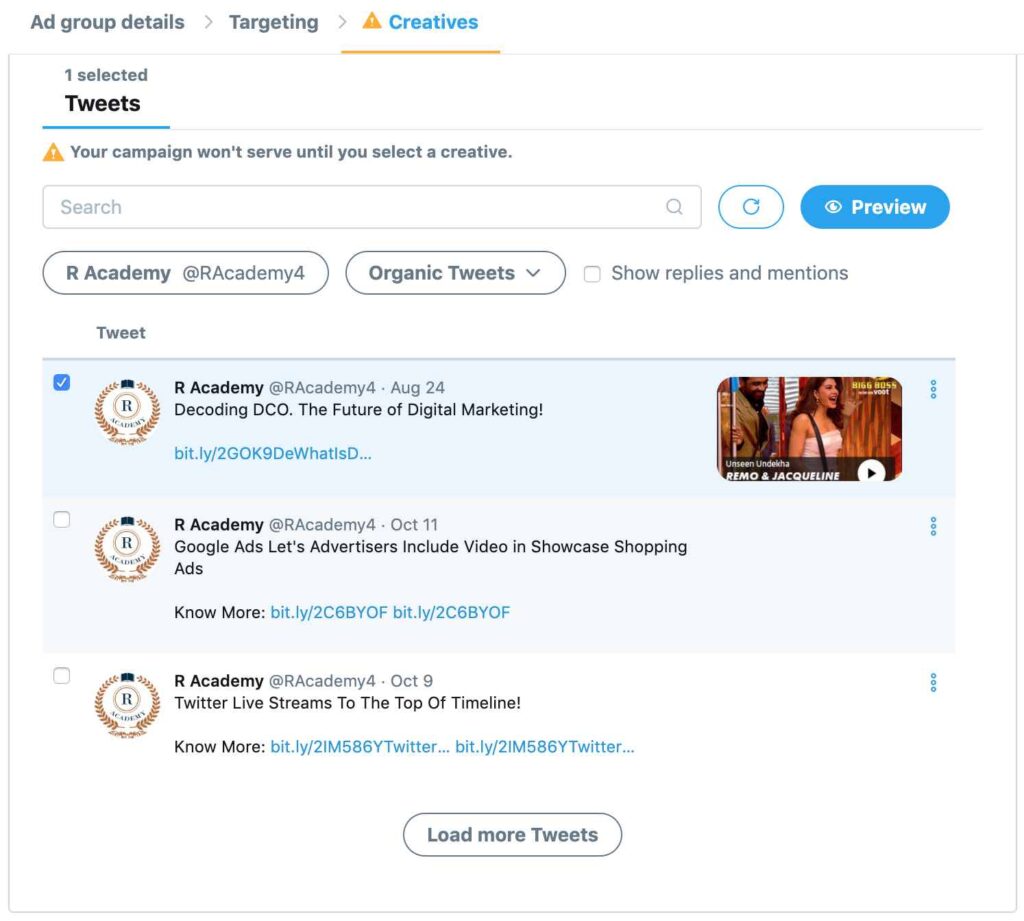Return to Ad group details
This screenshot has width=1024, height=921.
click(106, 21)
